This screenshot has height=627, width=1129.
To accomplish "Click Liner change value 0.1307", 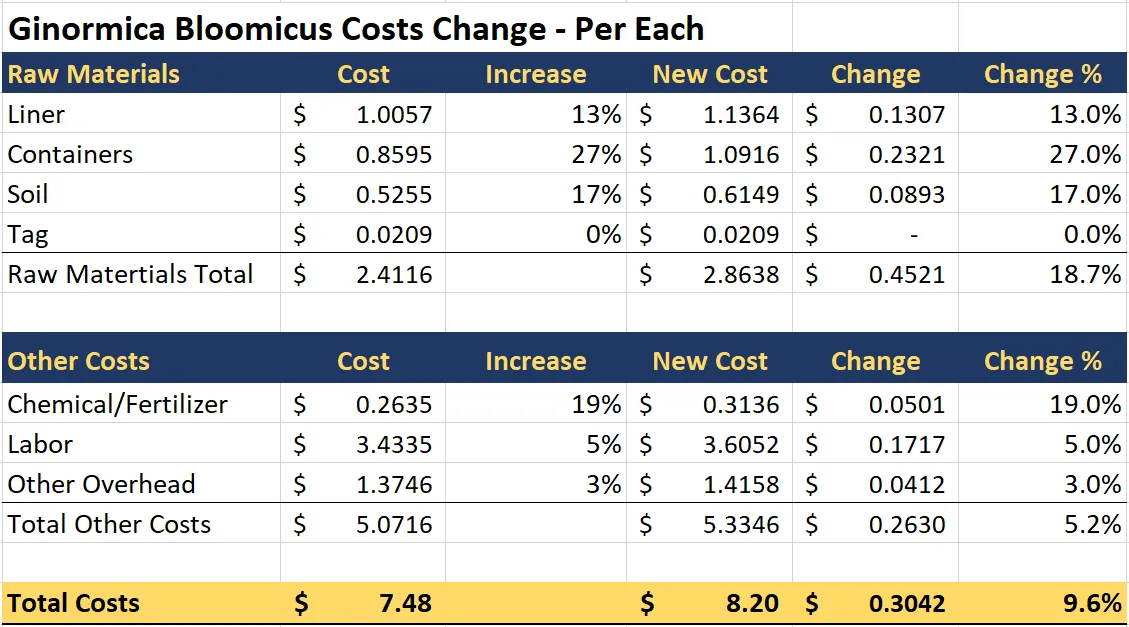I will coord(907,114).
